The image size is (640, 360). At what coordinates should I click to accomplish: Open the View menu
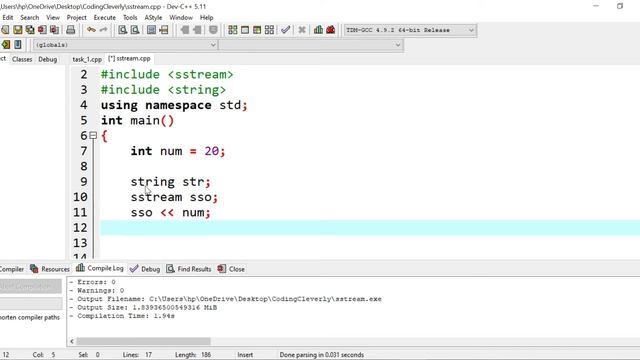coord(53,18)
